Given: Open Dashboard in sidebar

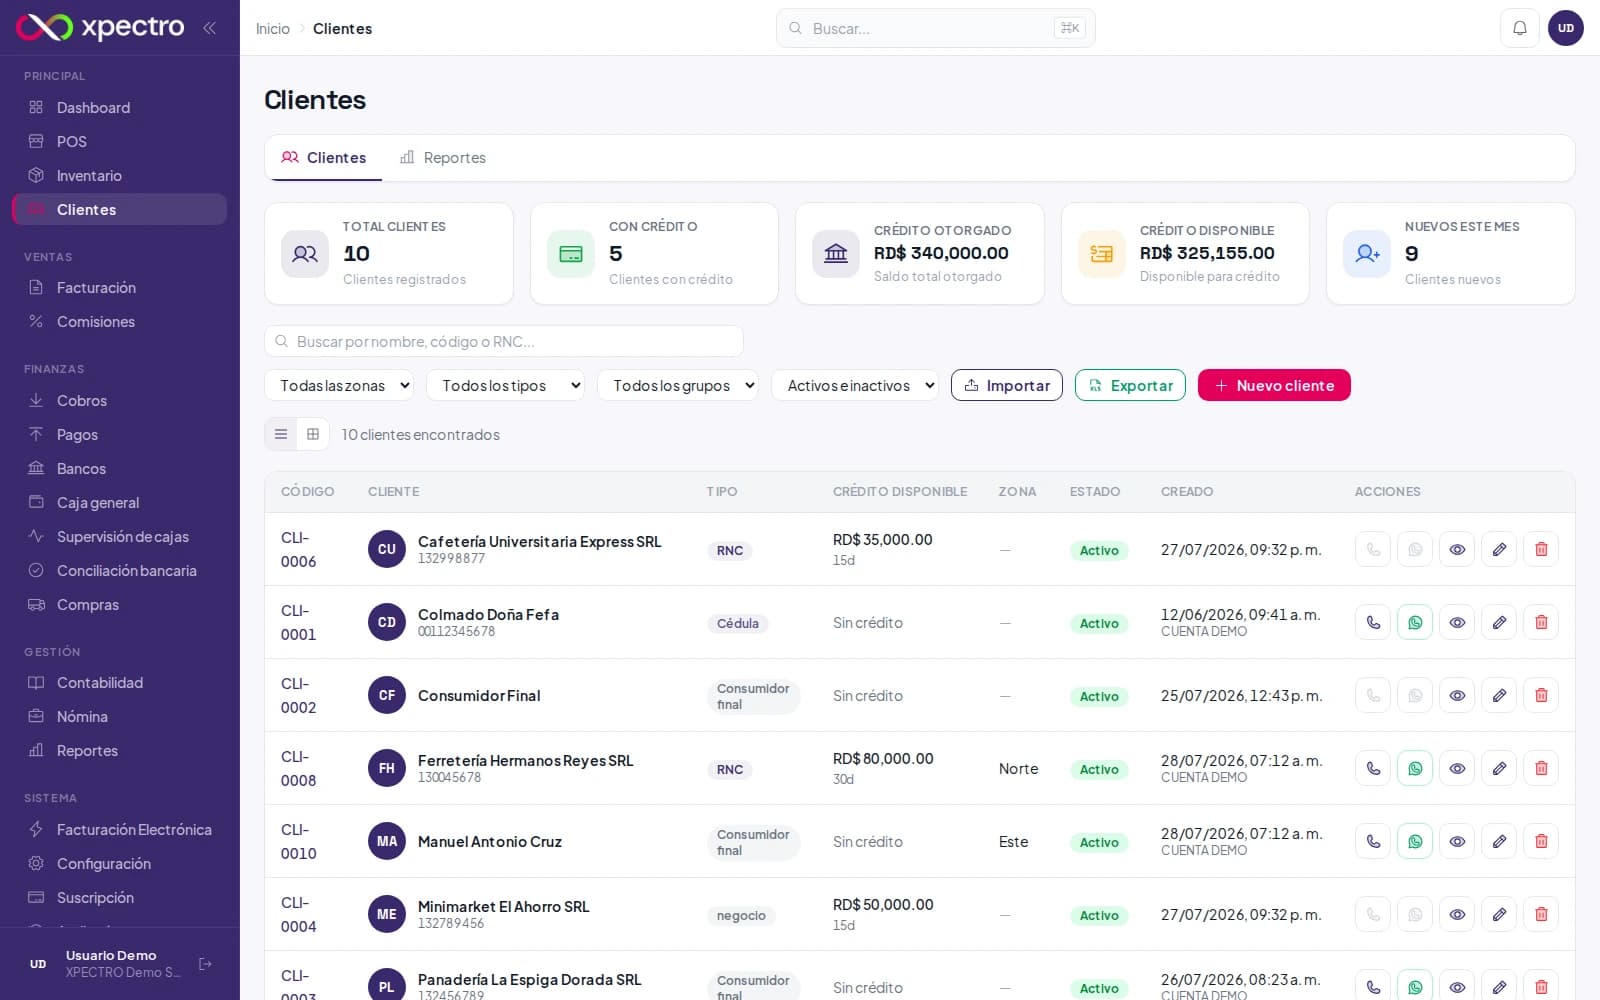Looking at the screenshot, I should tap(119, 107).
